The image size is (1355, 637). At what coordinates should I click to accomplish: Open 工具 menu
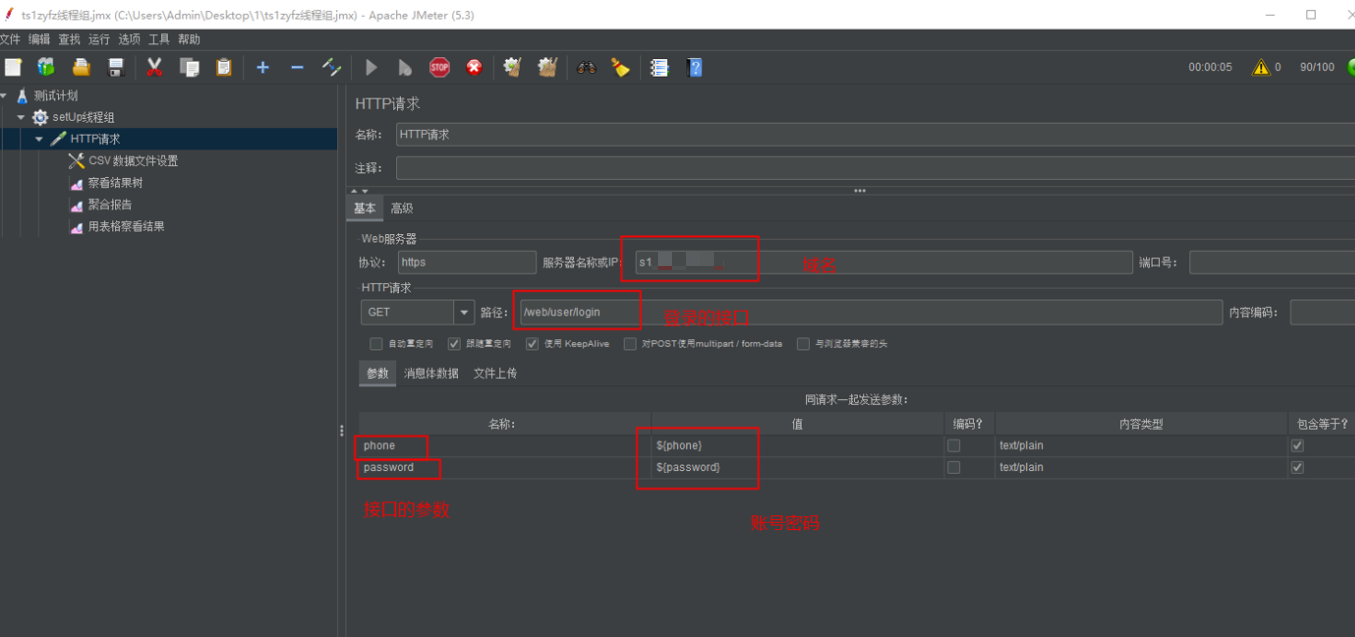(159, 39)
